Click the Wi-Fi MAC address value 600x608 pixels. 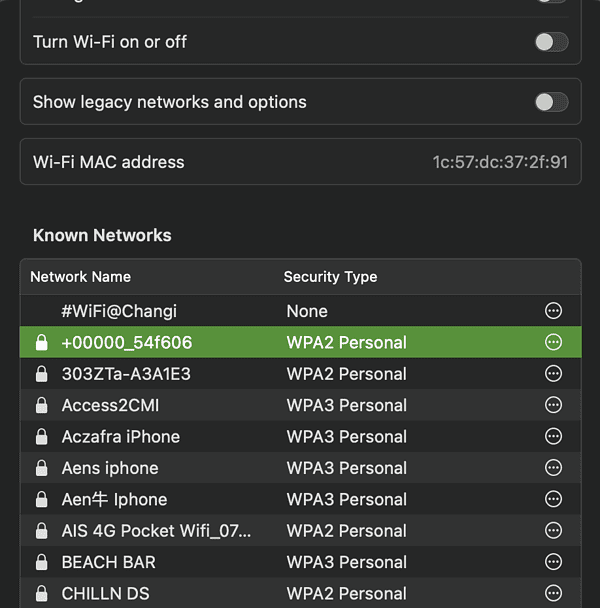pyautogui.click(x=500, y=162)
